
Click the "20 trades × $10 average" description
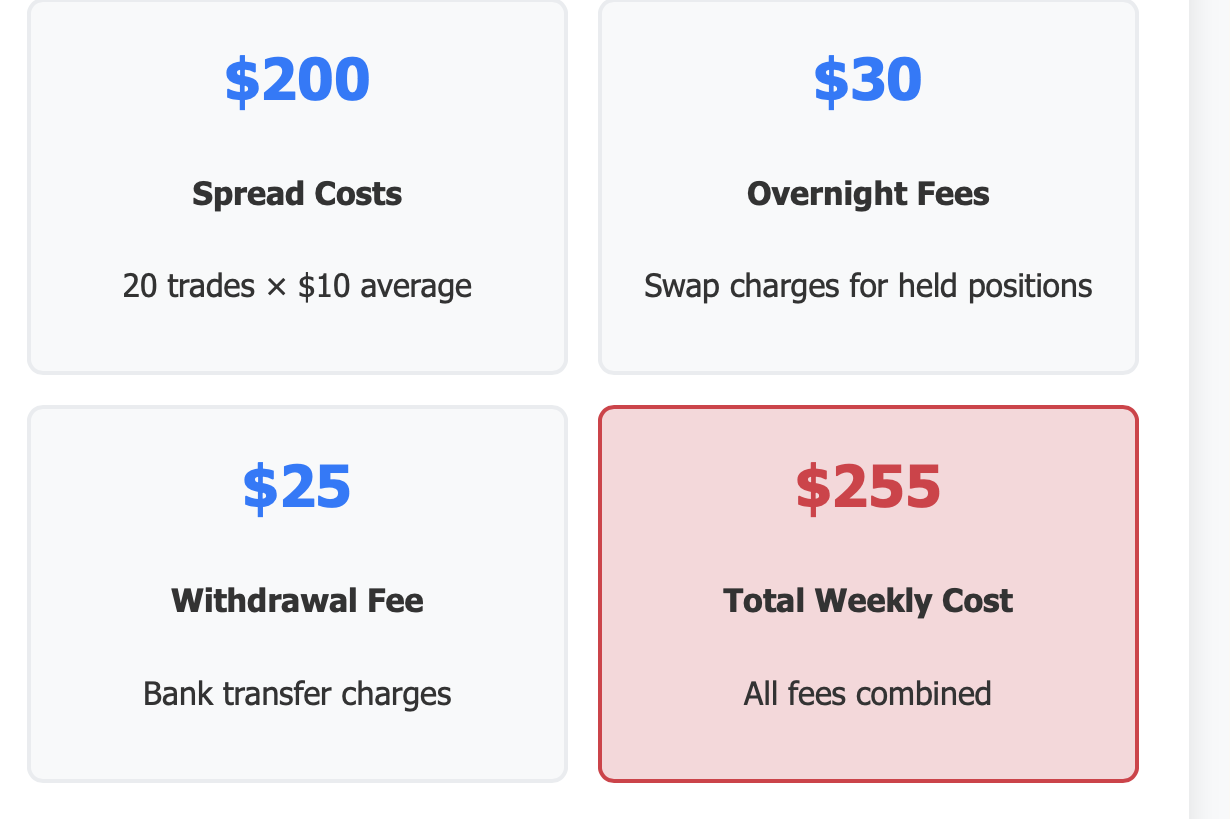pyautogui.click(x=297, y=286)
